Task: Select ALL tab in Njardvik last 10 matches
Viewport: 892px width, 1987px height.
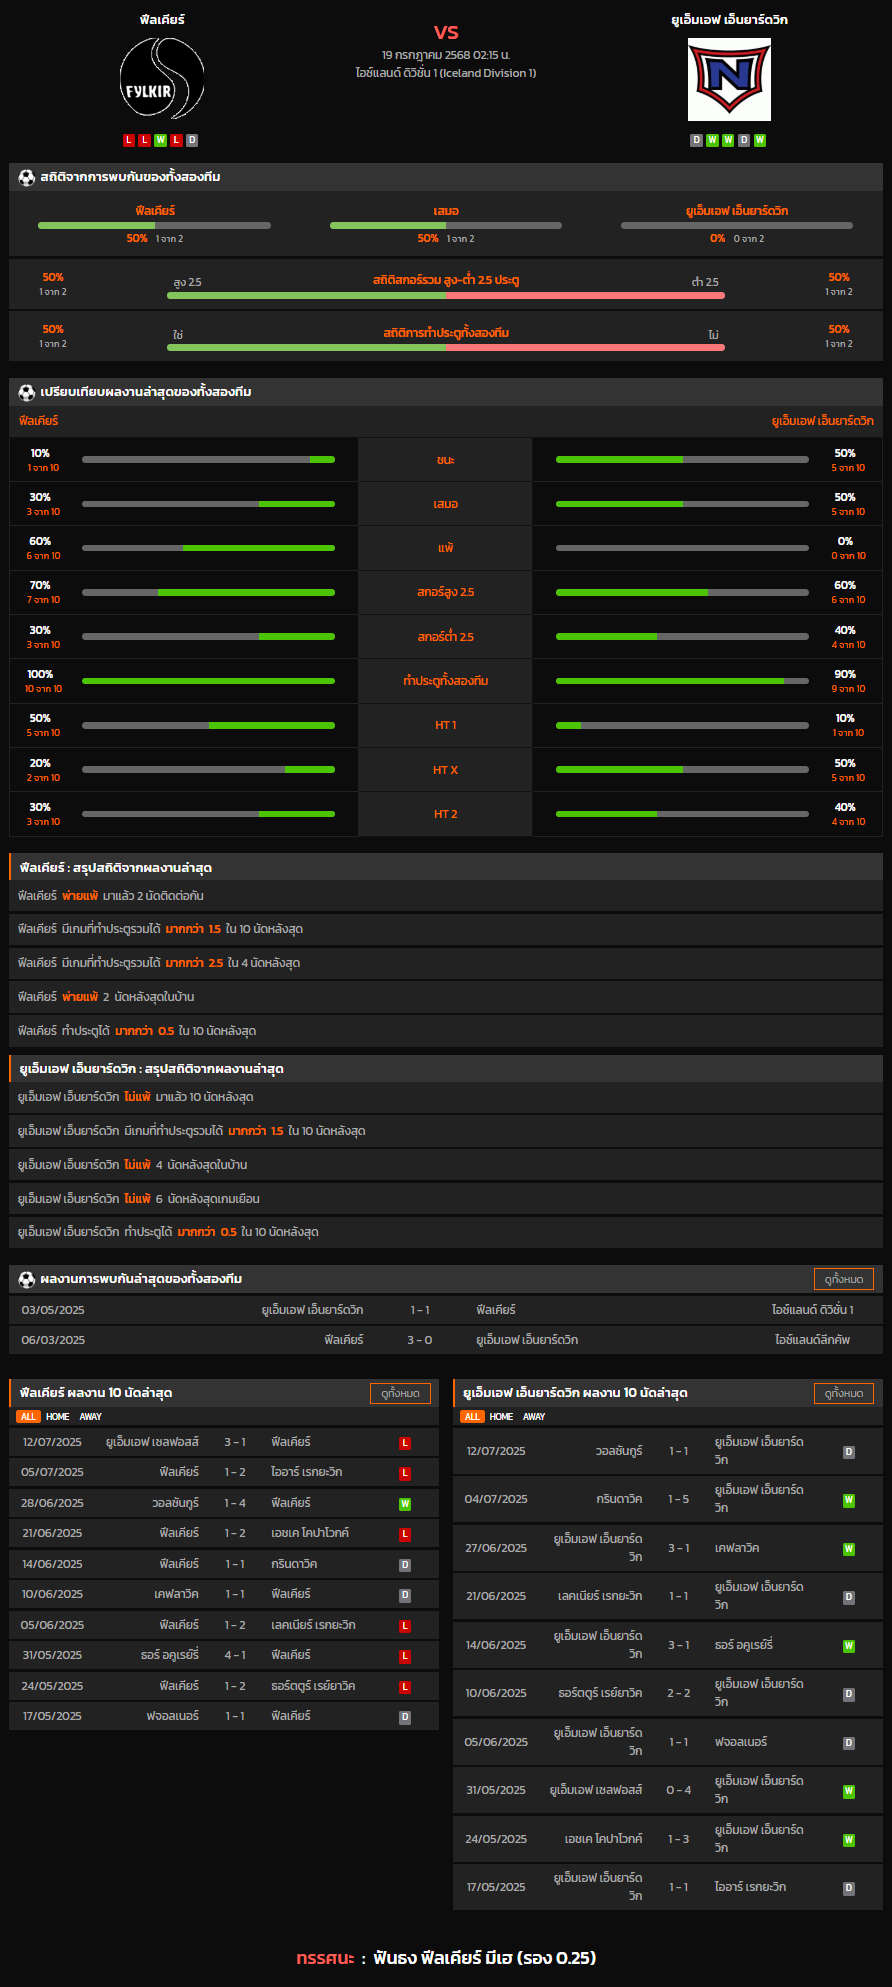Action: tap(472, 1417)
